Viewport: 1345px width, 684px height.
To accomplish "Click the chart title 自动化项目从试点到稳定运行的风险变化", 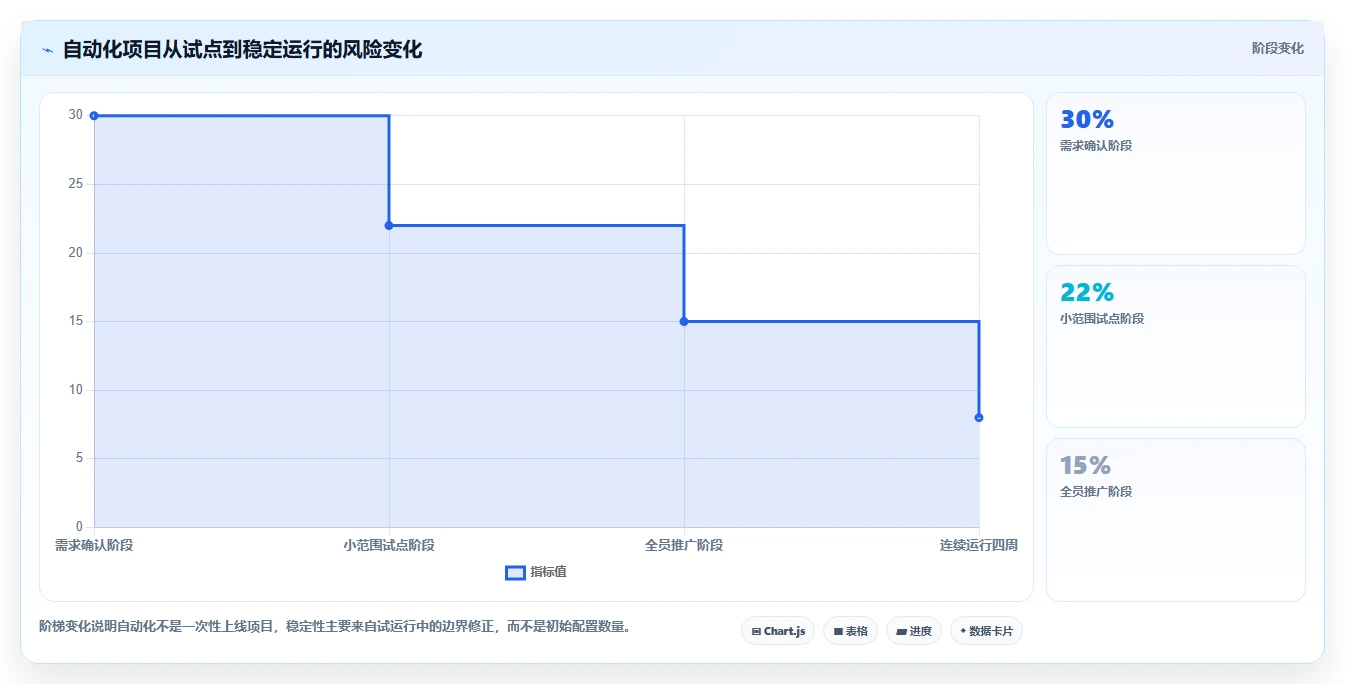I will tap(242, 49).
